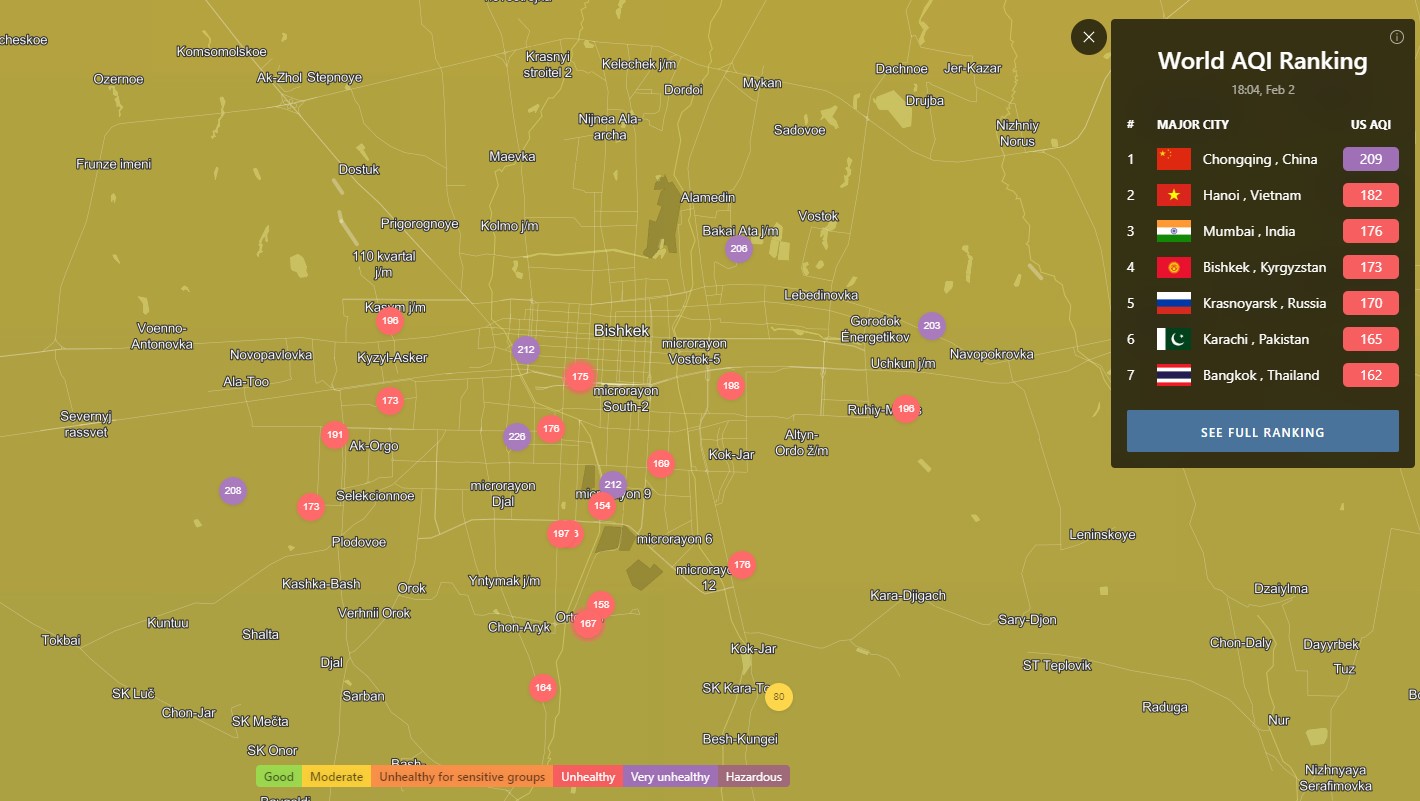Open Chongqing, China ranking entry
This screenshot has width=1420, height=801.
click(x=1259, y=159)
